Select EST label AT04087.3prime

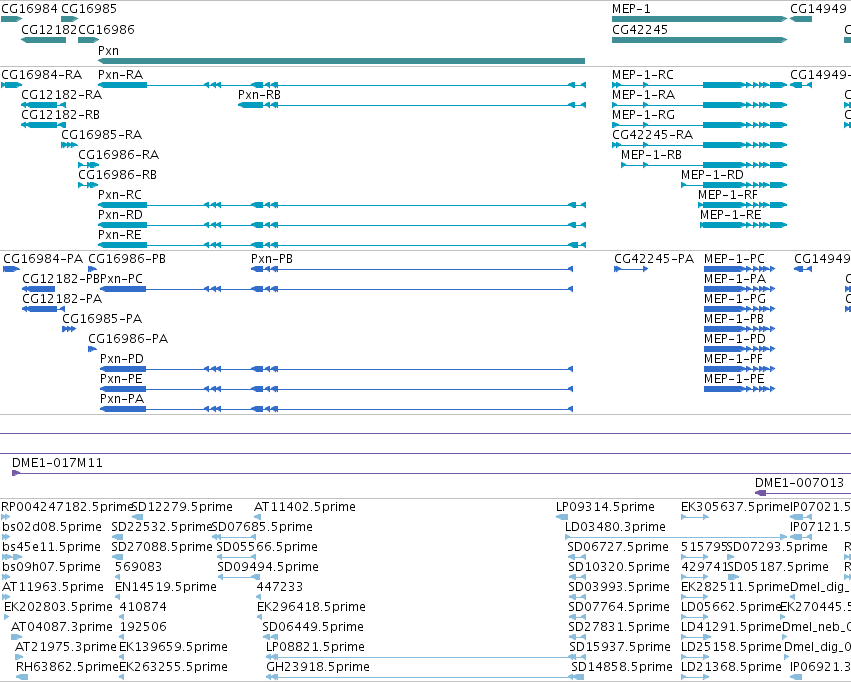62,627
